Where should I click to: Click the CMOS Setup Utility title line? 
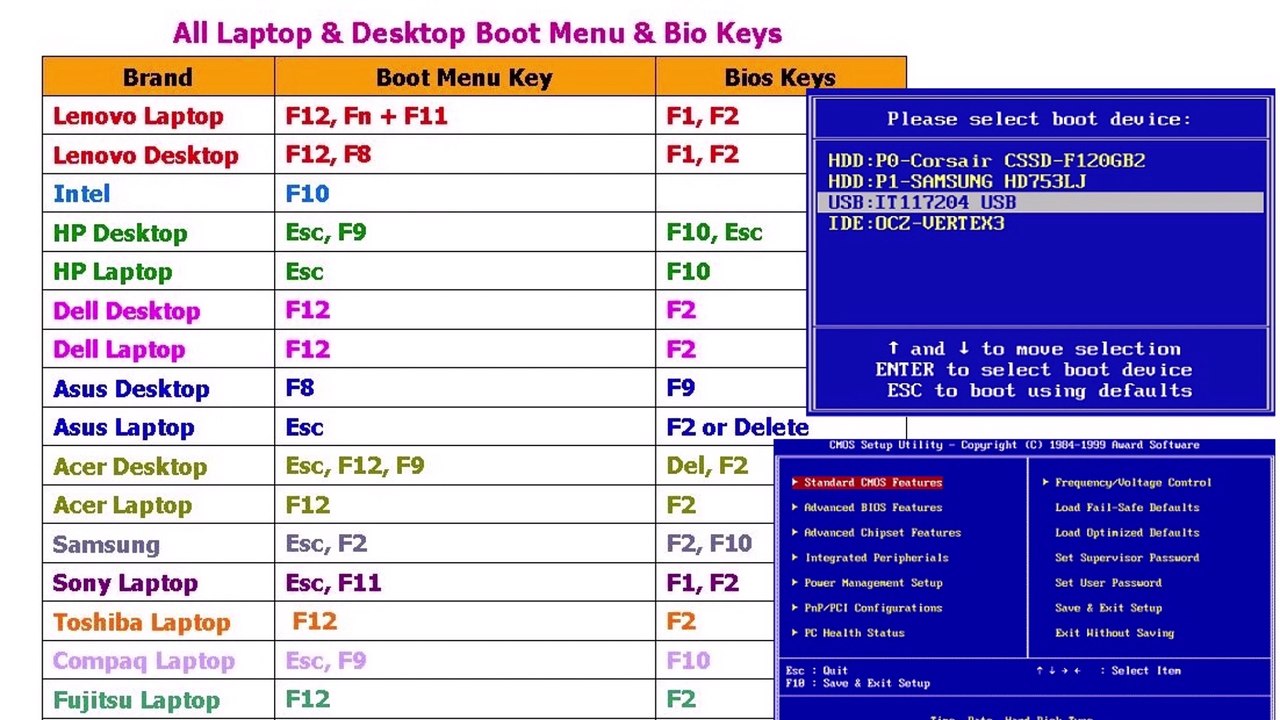pyautogui.click(x=1014, y=445)
